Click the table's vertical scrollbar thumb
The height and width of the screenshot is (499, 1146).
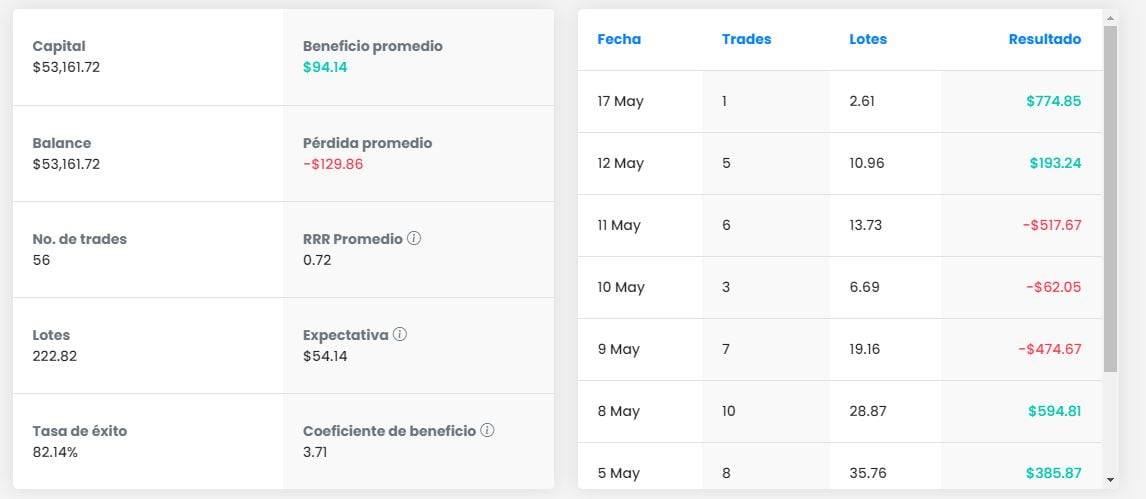[1110, 200]
